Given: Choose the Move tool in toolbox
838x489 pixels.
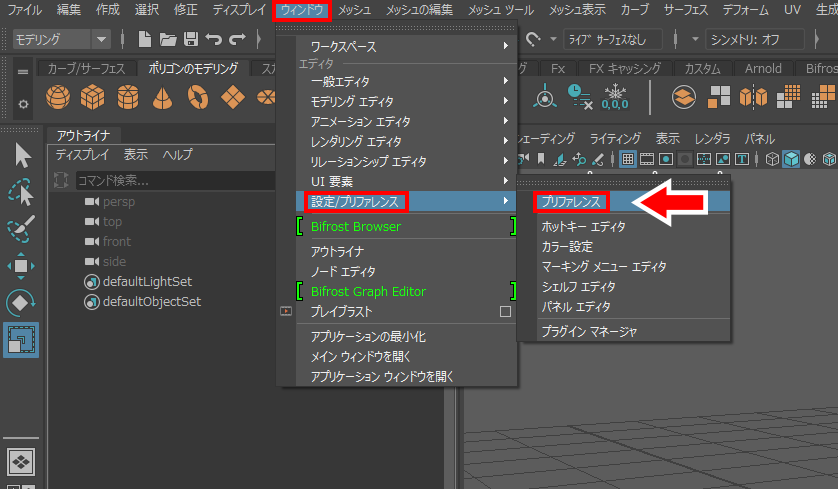Looking at the screenshot, I should [22, 265].
